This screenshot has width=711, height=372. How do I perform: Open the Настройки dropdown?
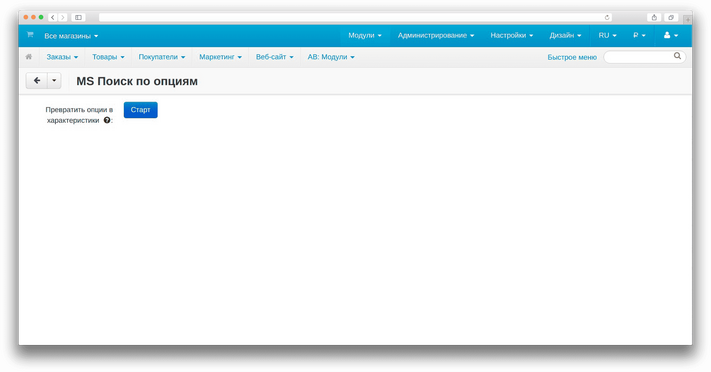tap(511, 35)
